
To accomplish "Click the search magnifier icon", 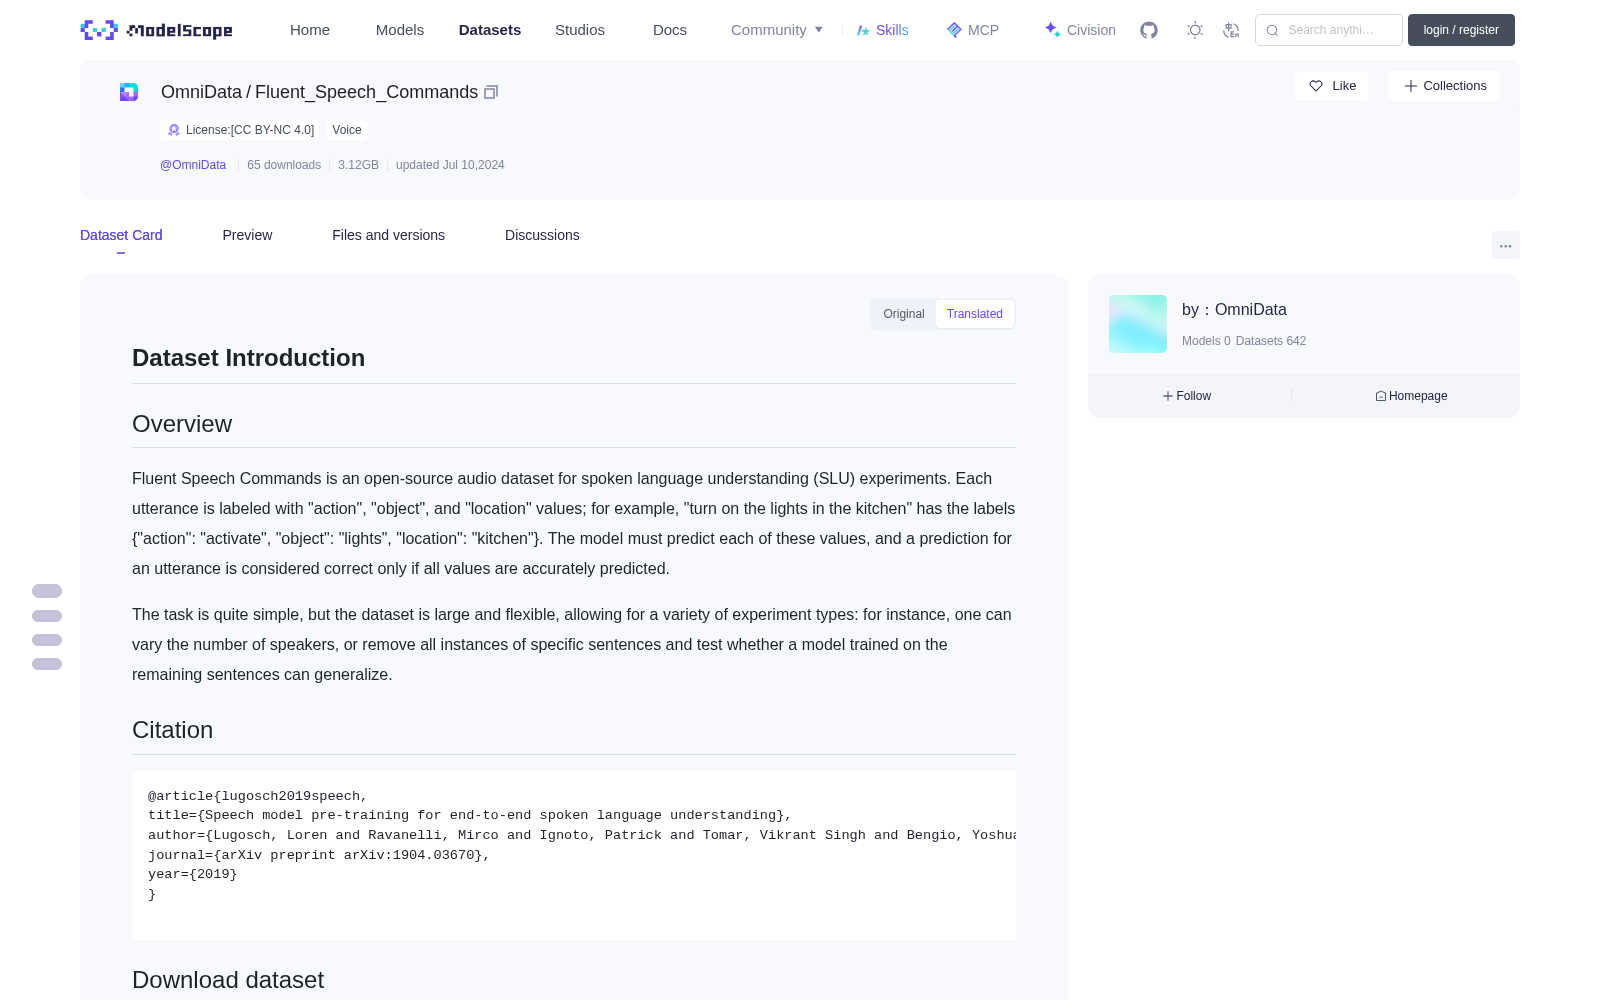I will point(1273,30).
